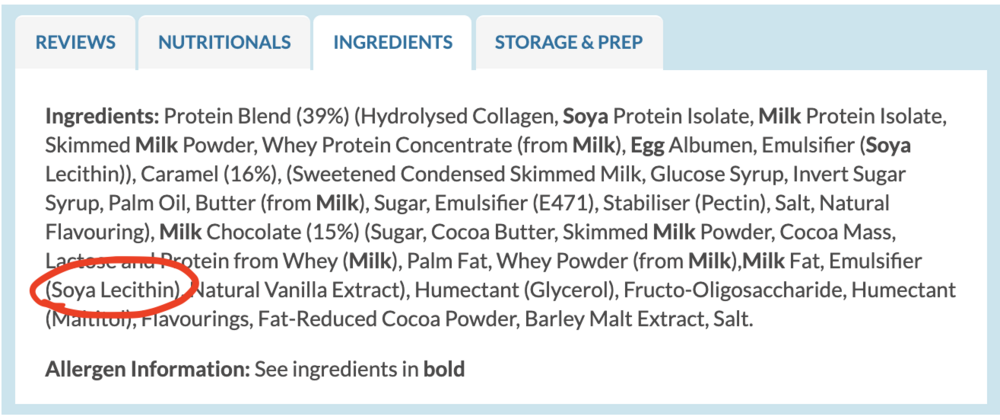Select the Ingredients tab
The image size is (1000, 420).
point(393,43)
